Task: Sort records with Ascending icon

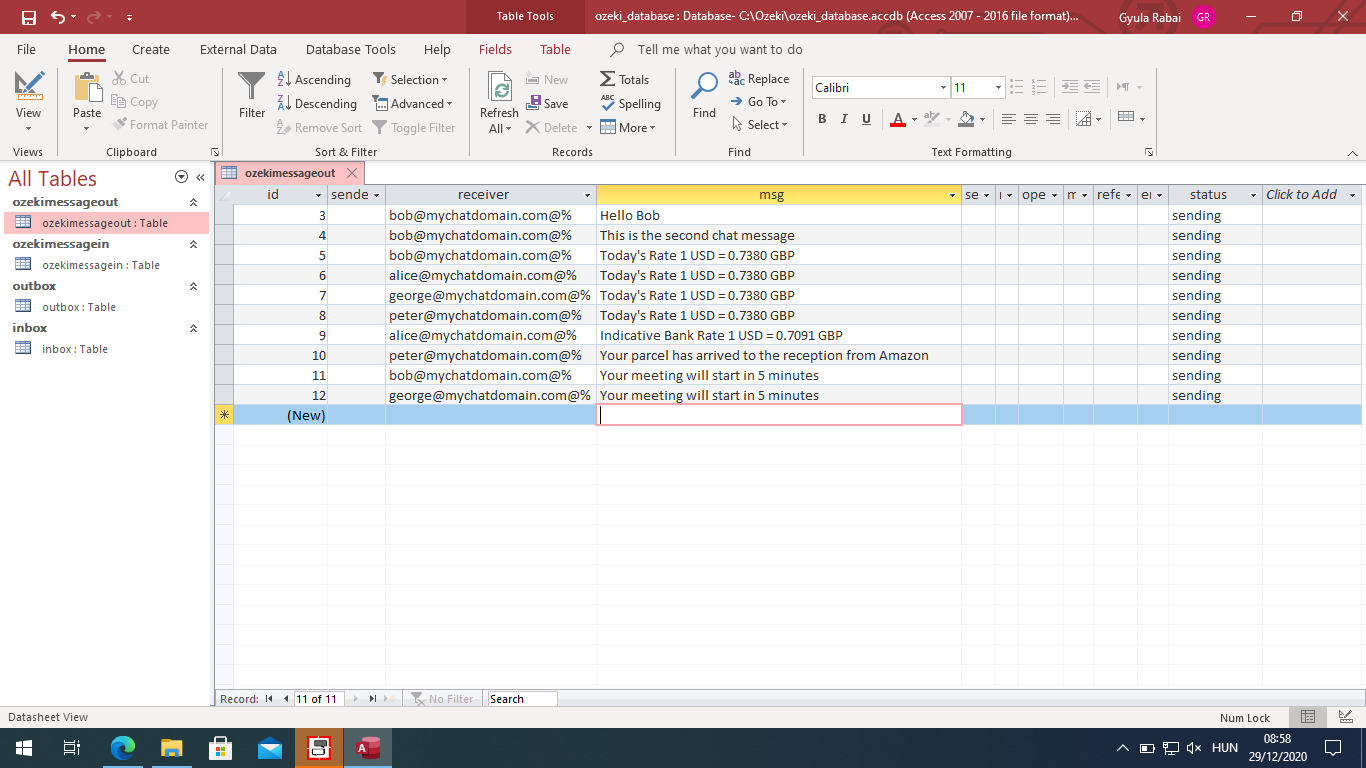Action: 315,79
